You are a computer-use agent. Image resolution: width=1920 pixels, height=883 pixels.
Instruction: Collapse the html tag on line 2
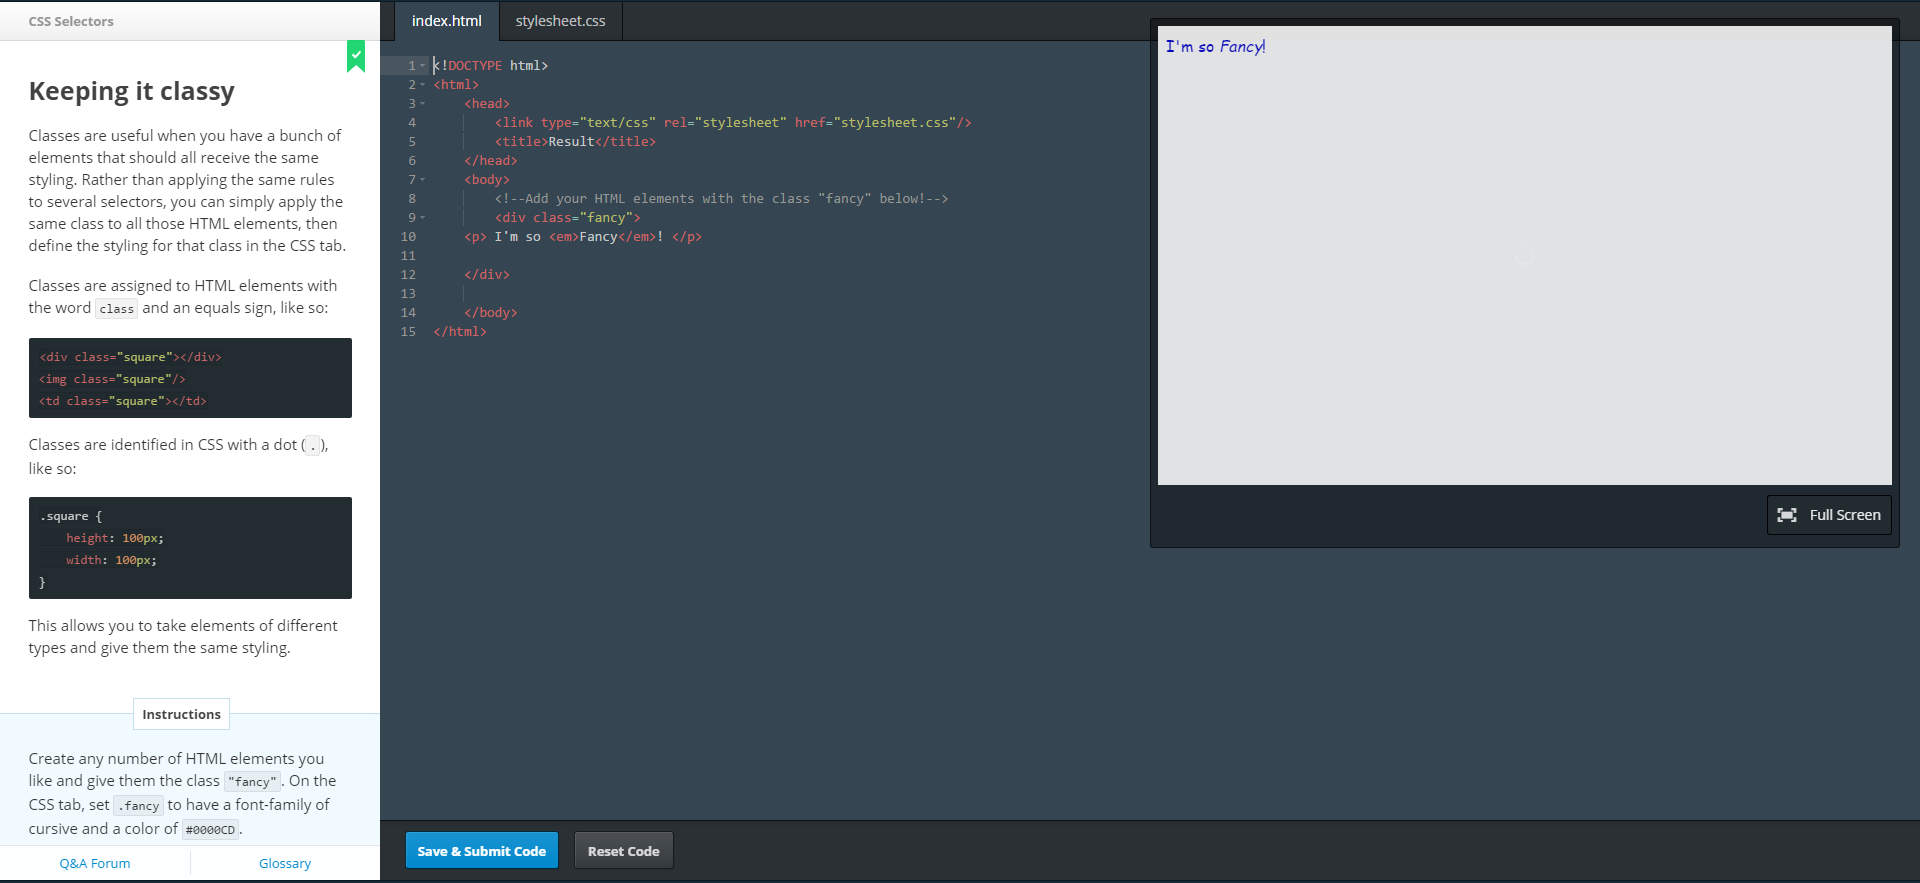[423, 85]
